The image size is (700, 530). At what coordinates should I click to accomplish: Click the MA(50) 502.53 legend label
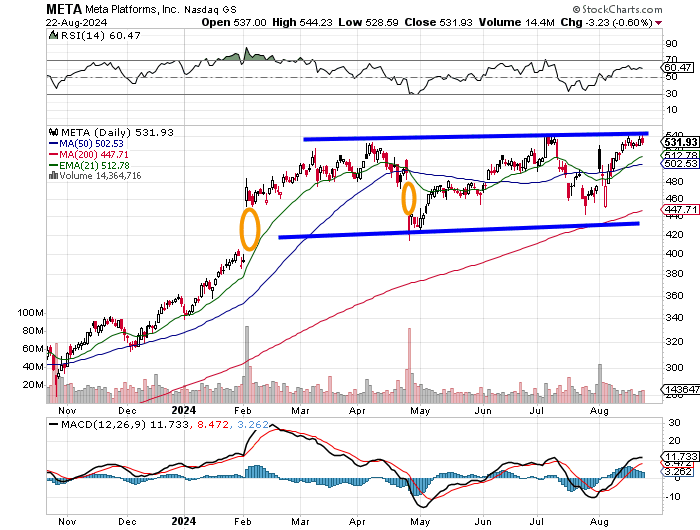(86, 143)
